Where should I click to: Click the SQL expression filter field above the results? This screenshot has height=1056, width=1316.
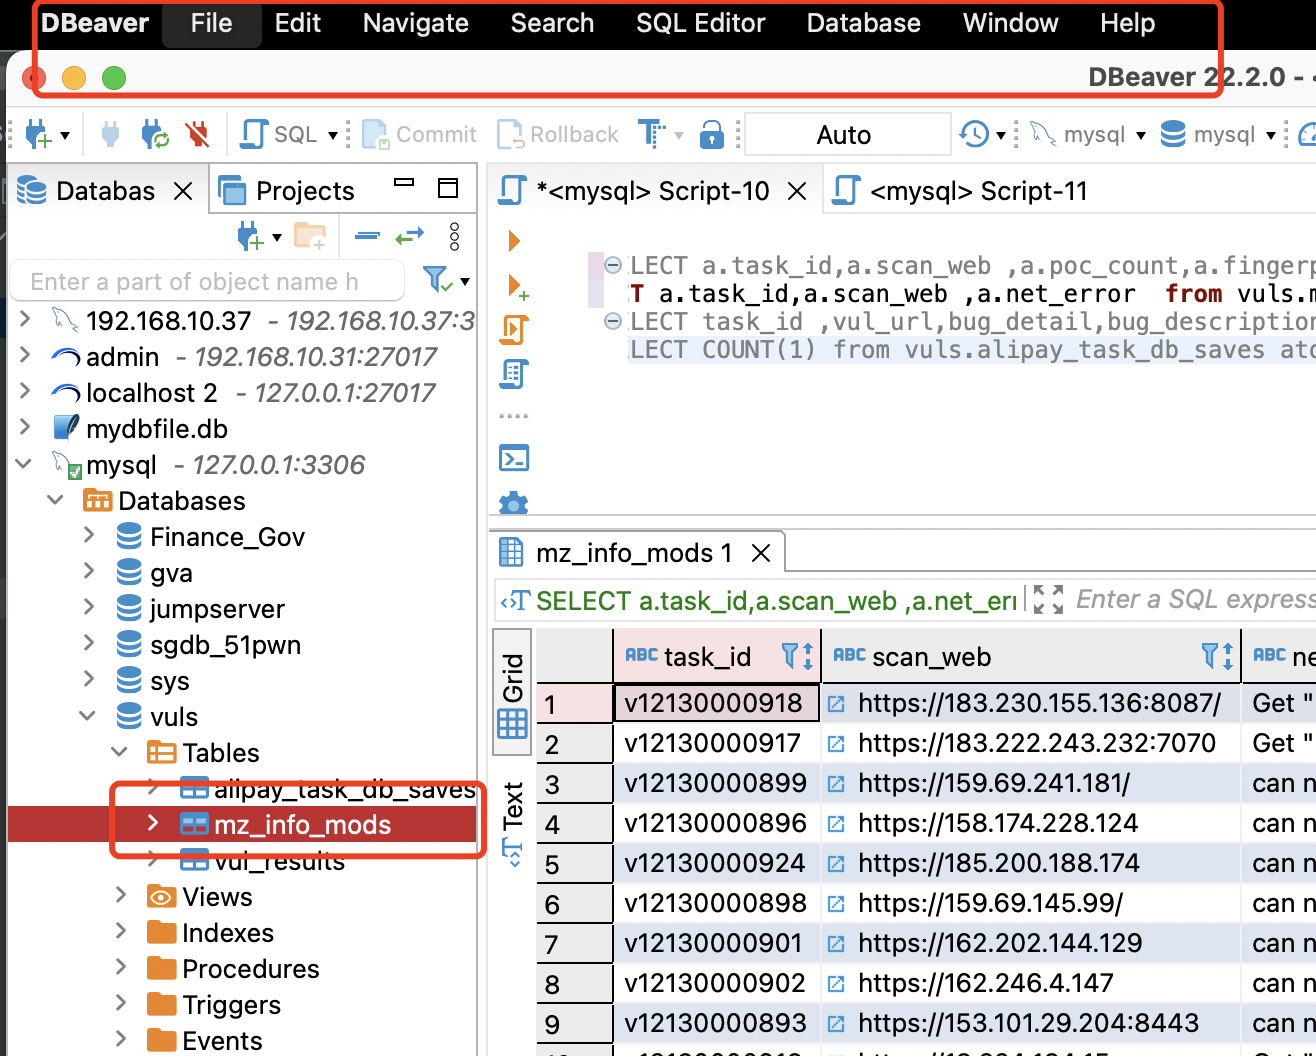click(x=1195, y=600)
